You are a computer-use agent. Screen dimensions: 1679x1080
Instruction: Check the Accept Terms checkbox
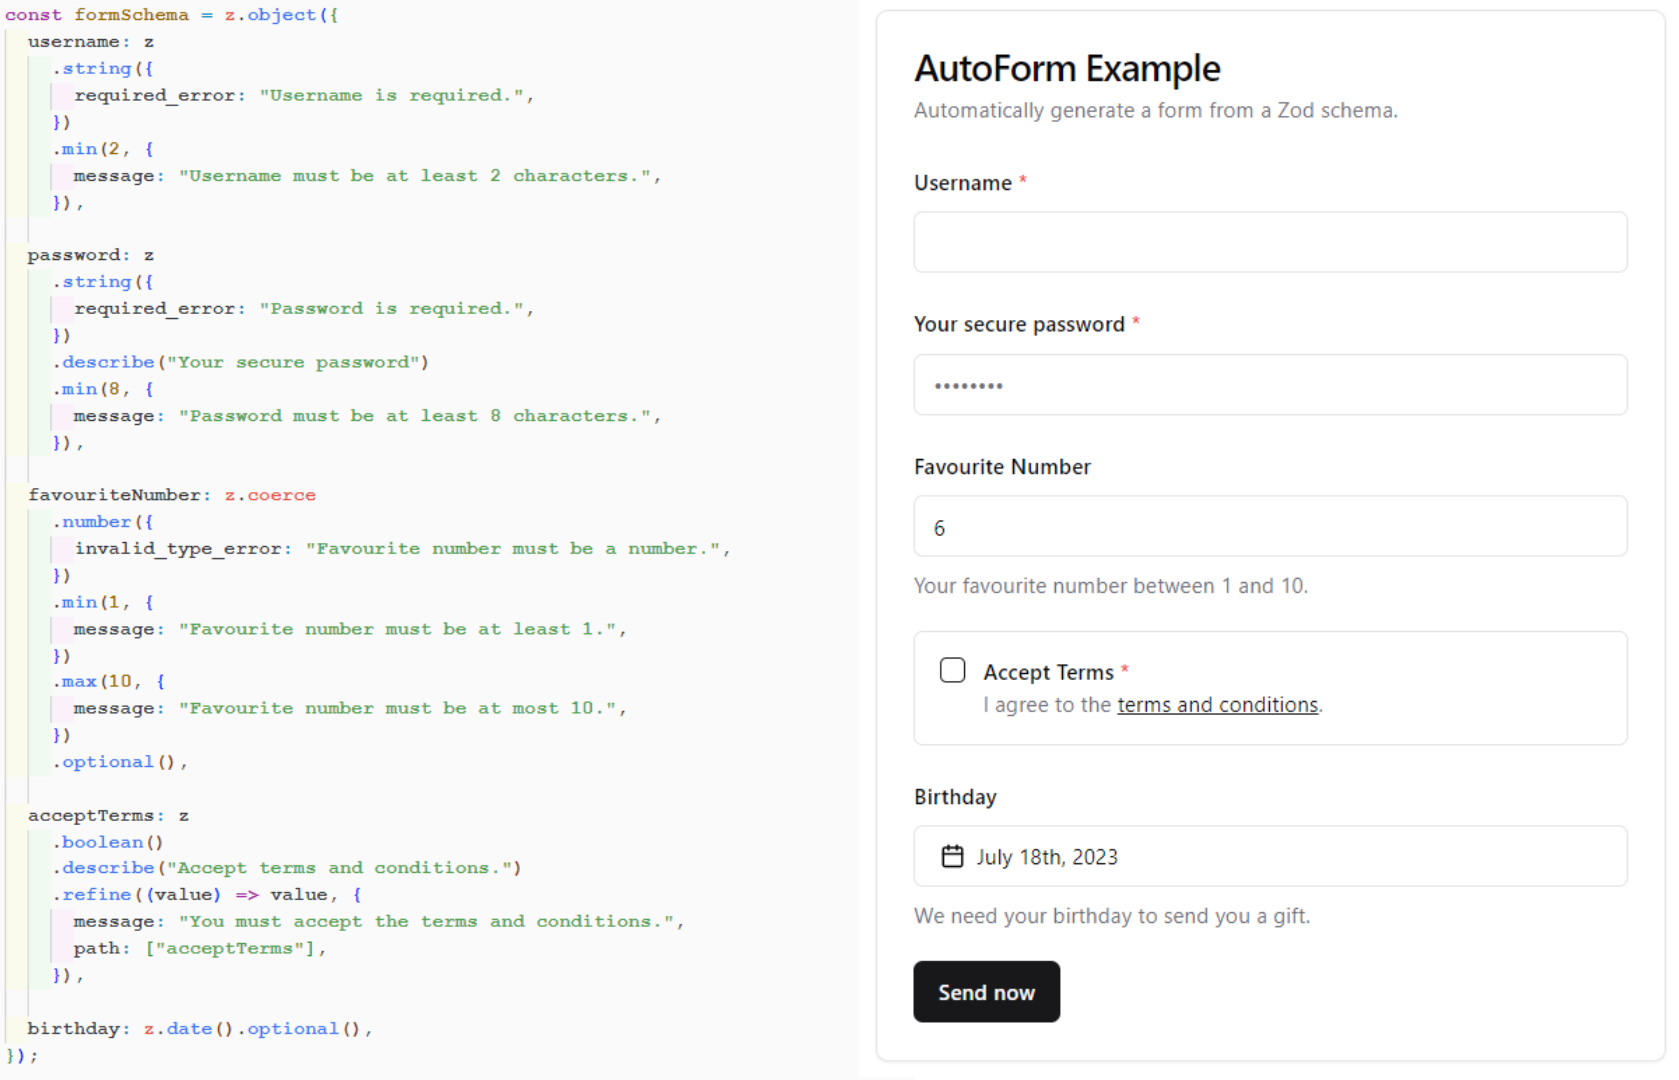953,670
